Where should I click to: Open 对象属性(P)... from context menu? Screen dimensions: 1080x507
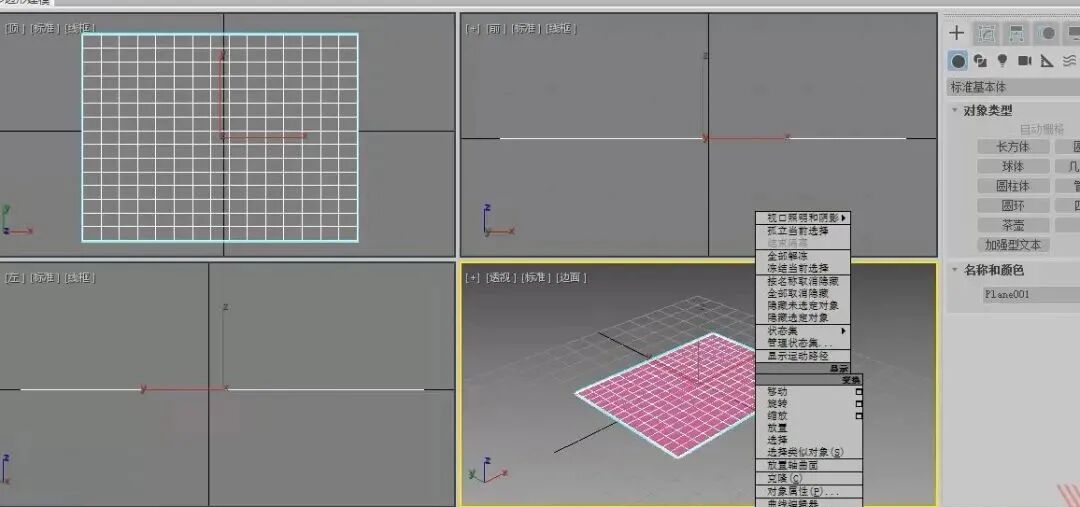(x=809, y=492)
